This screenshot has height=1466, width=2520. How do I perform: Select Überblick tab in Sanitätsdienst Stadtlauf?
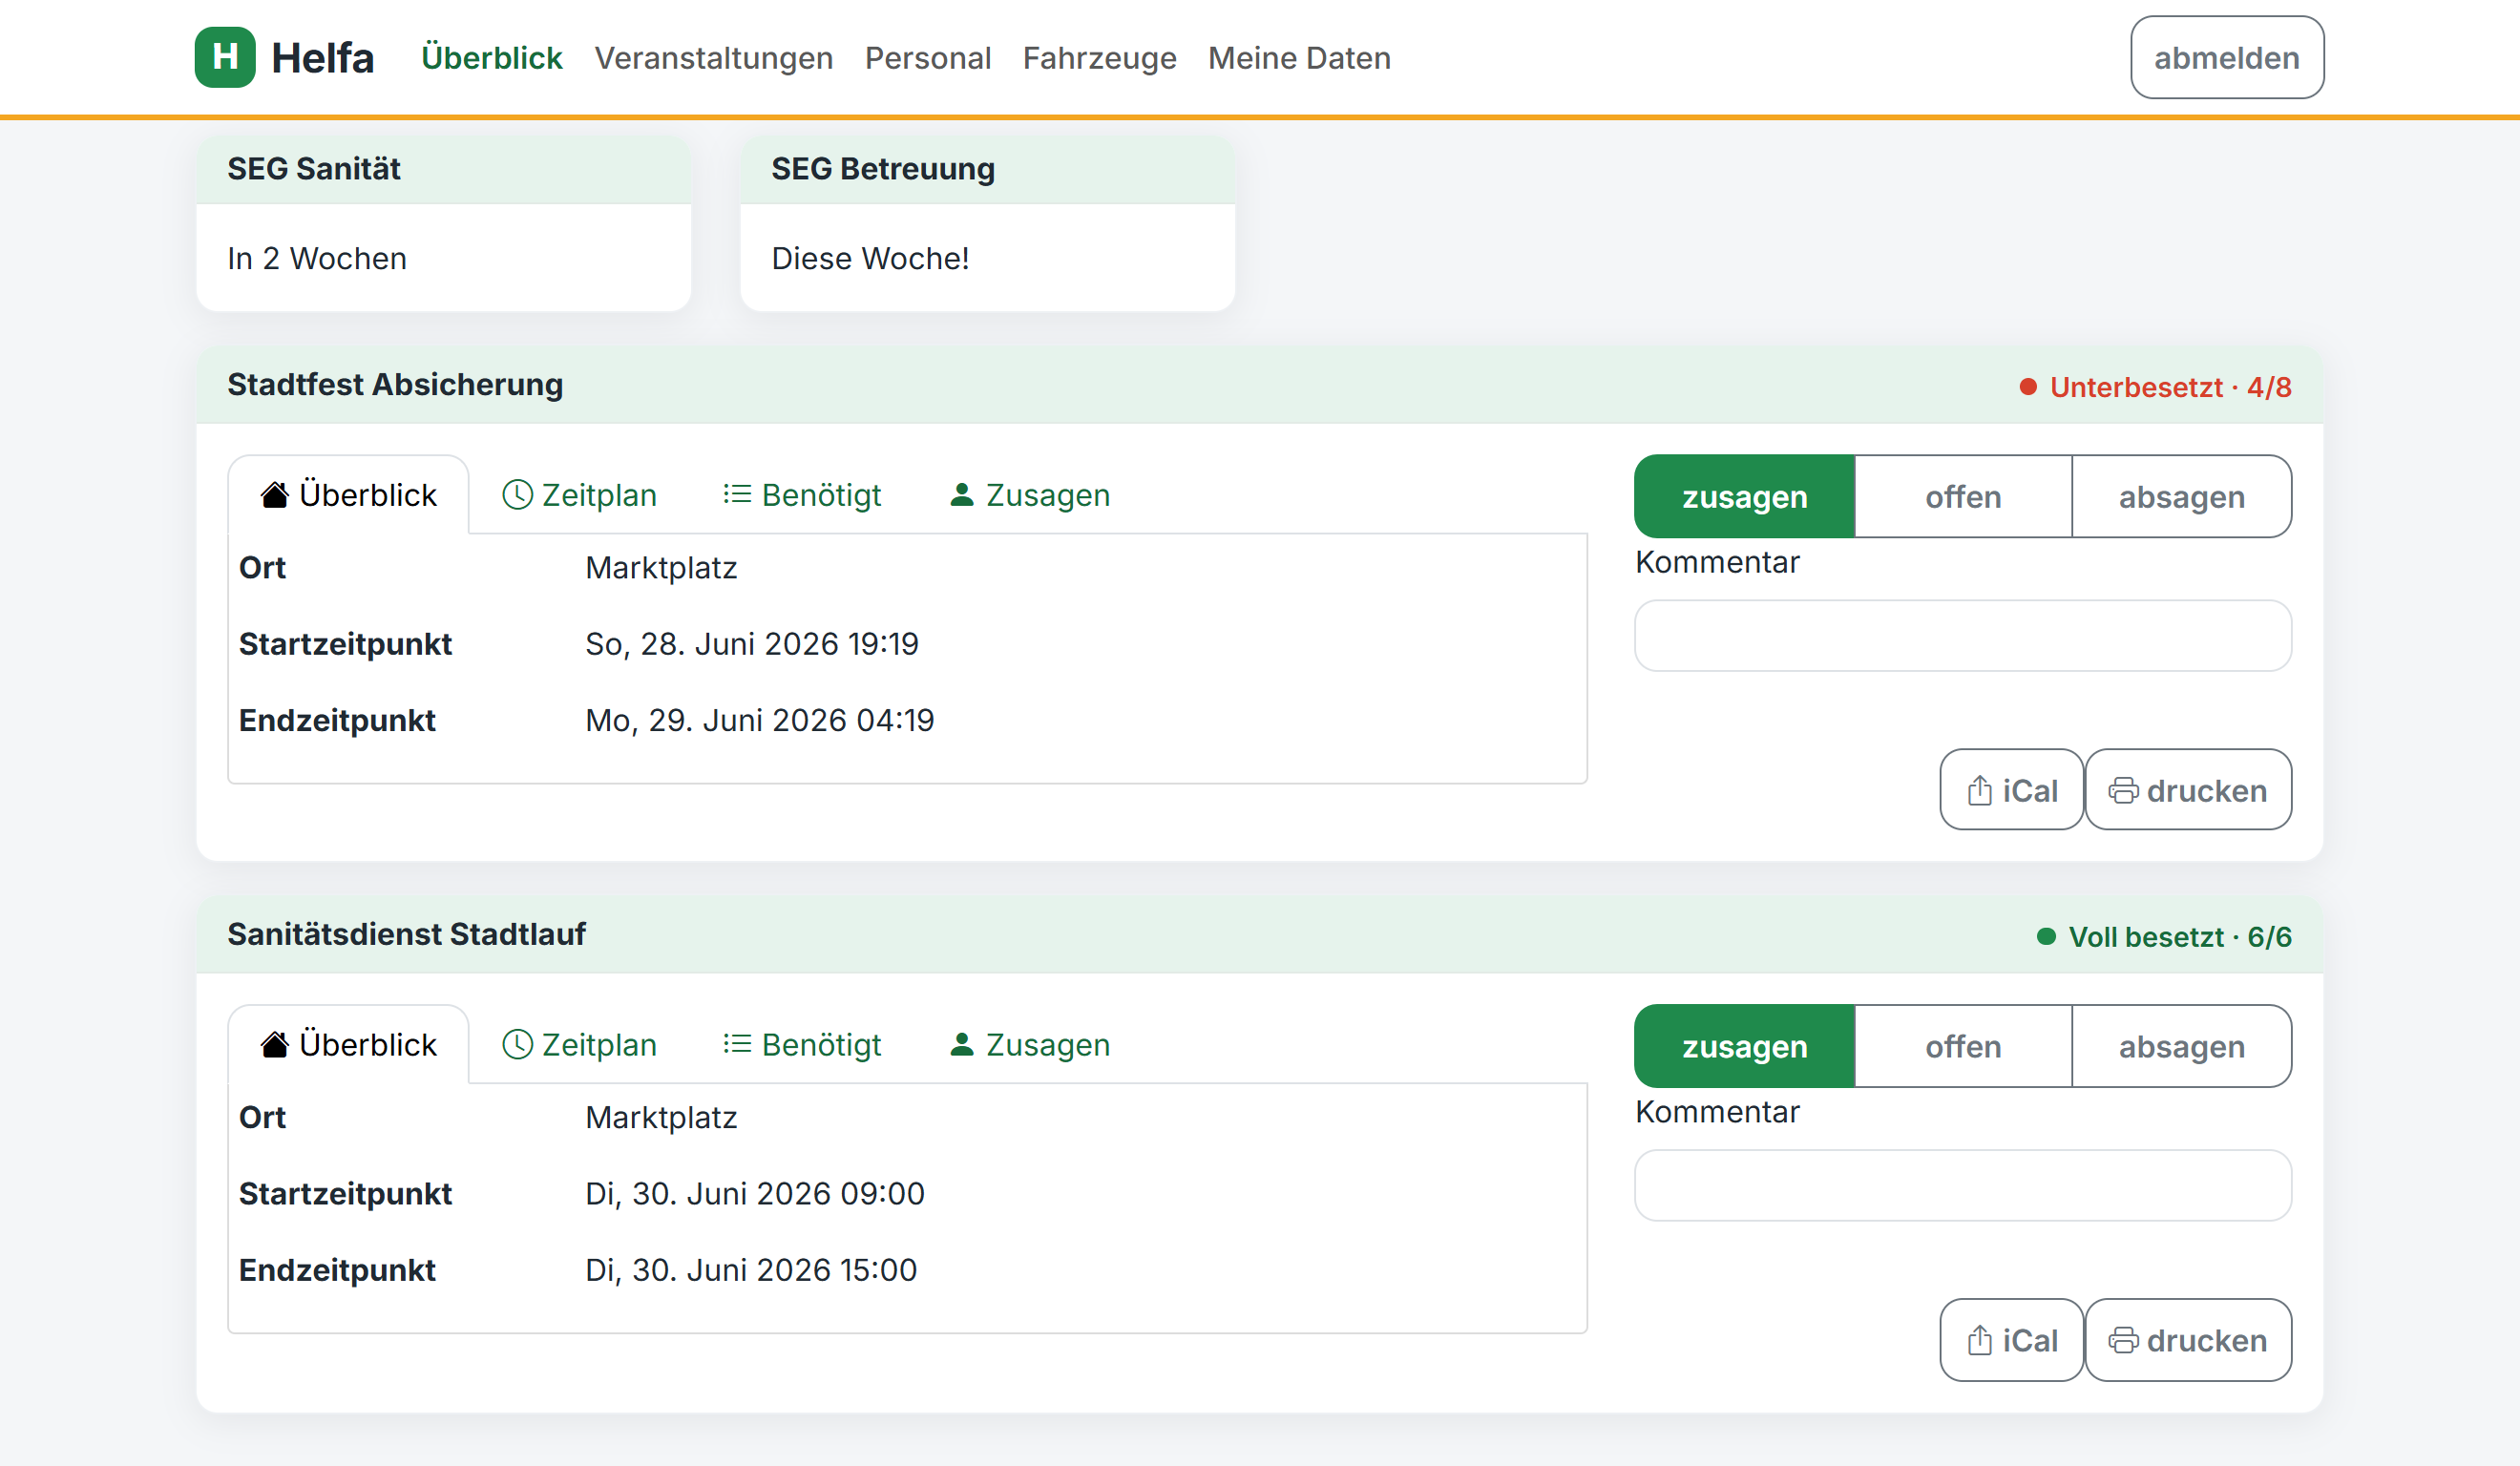[348, 1045]
